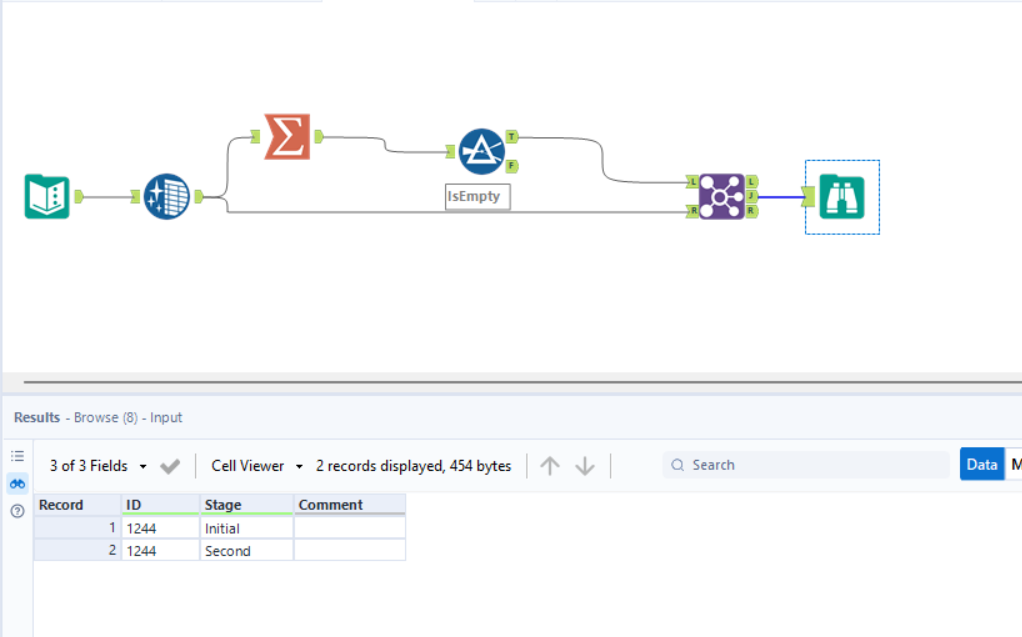Switch to the Metadata tab
This screenshot has height=637, width=1022.
(x=1015, y=464)
